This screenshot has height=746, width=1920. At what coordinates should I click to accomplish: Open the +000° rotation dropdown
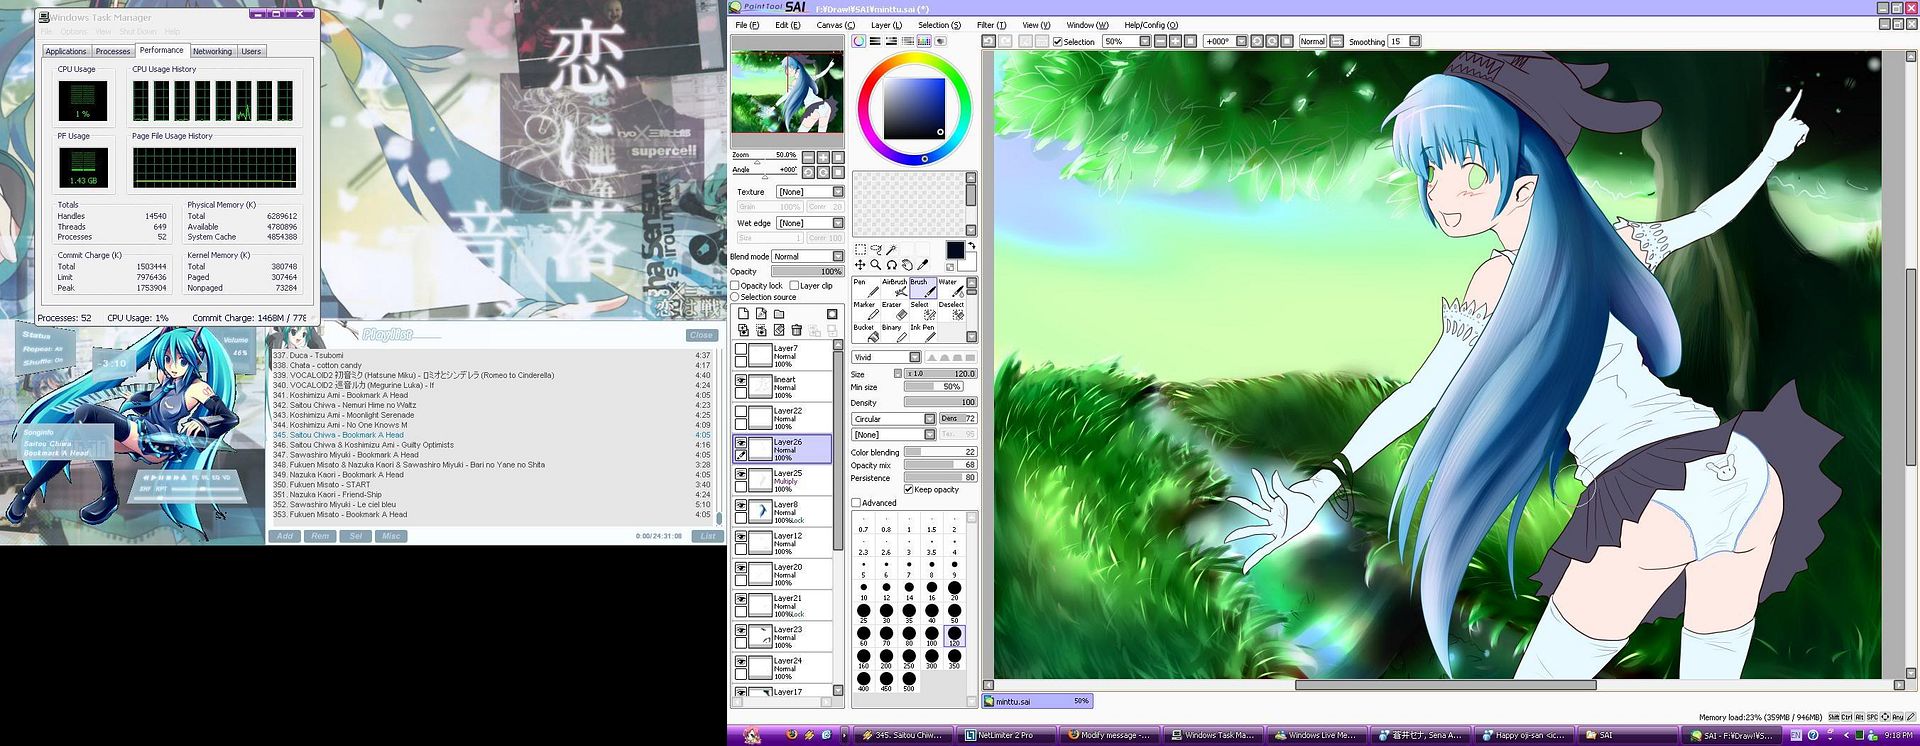[x=1225, y=42]
